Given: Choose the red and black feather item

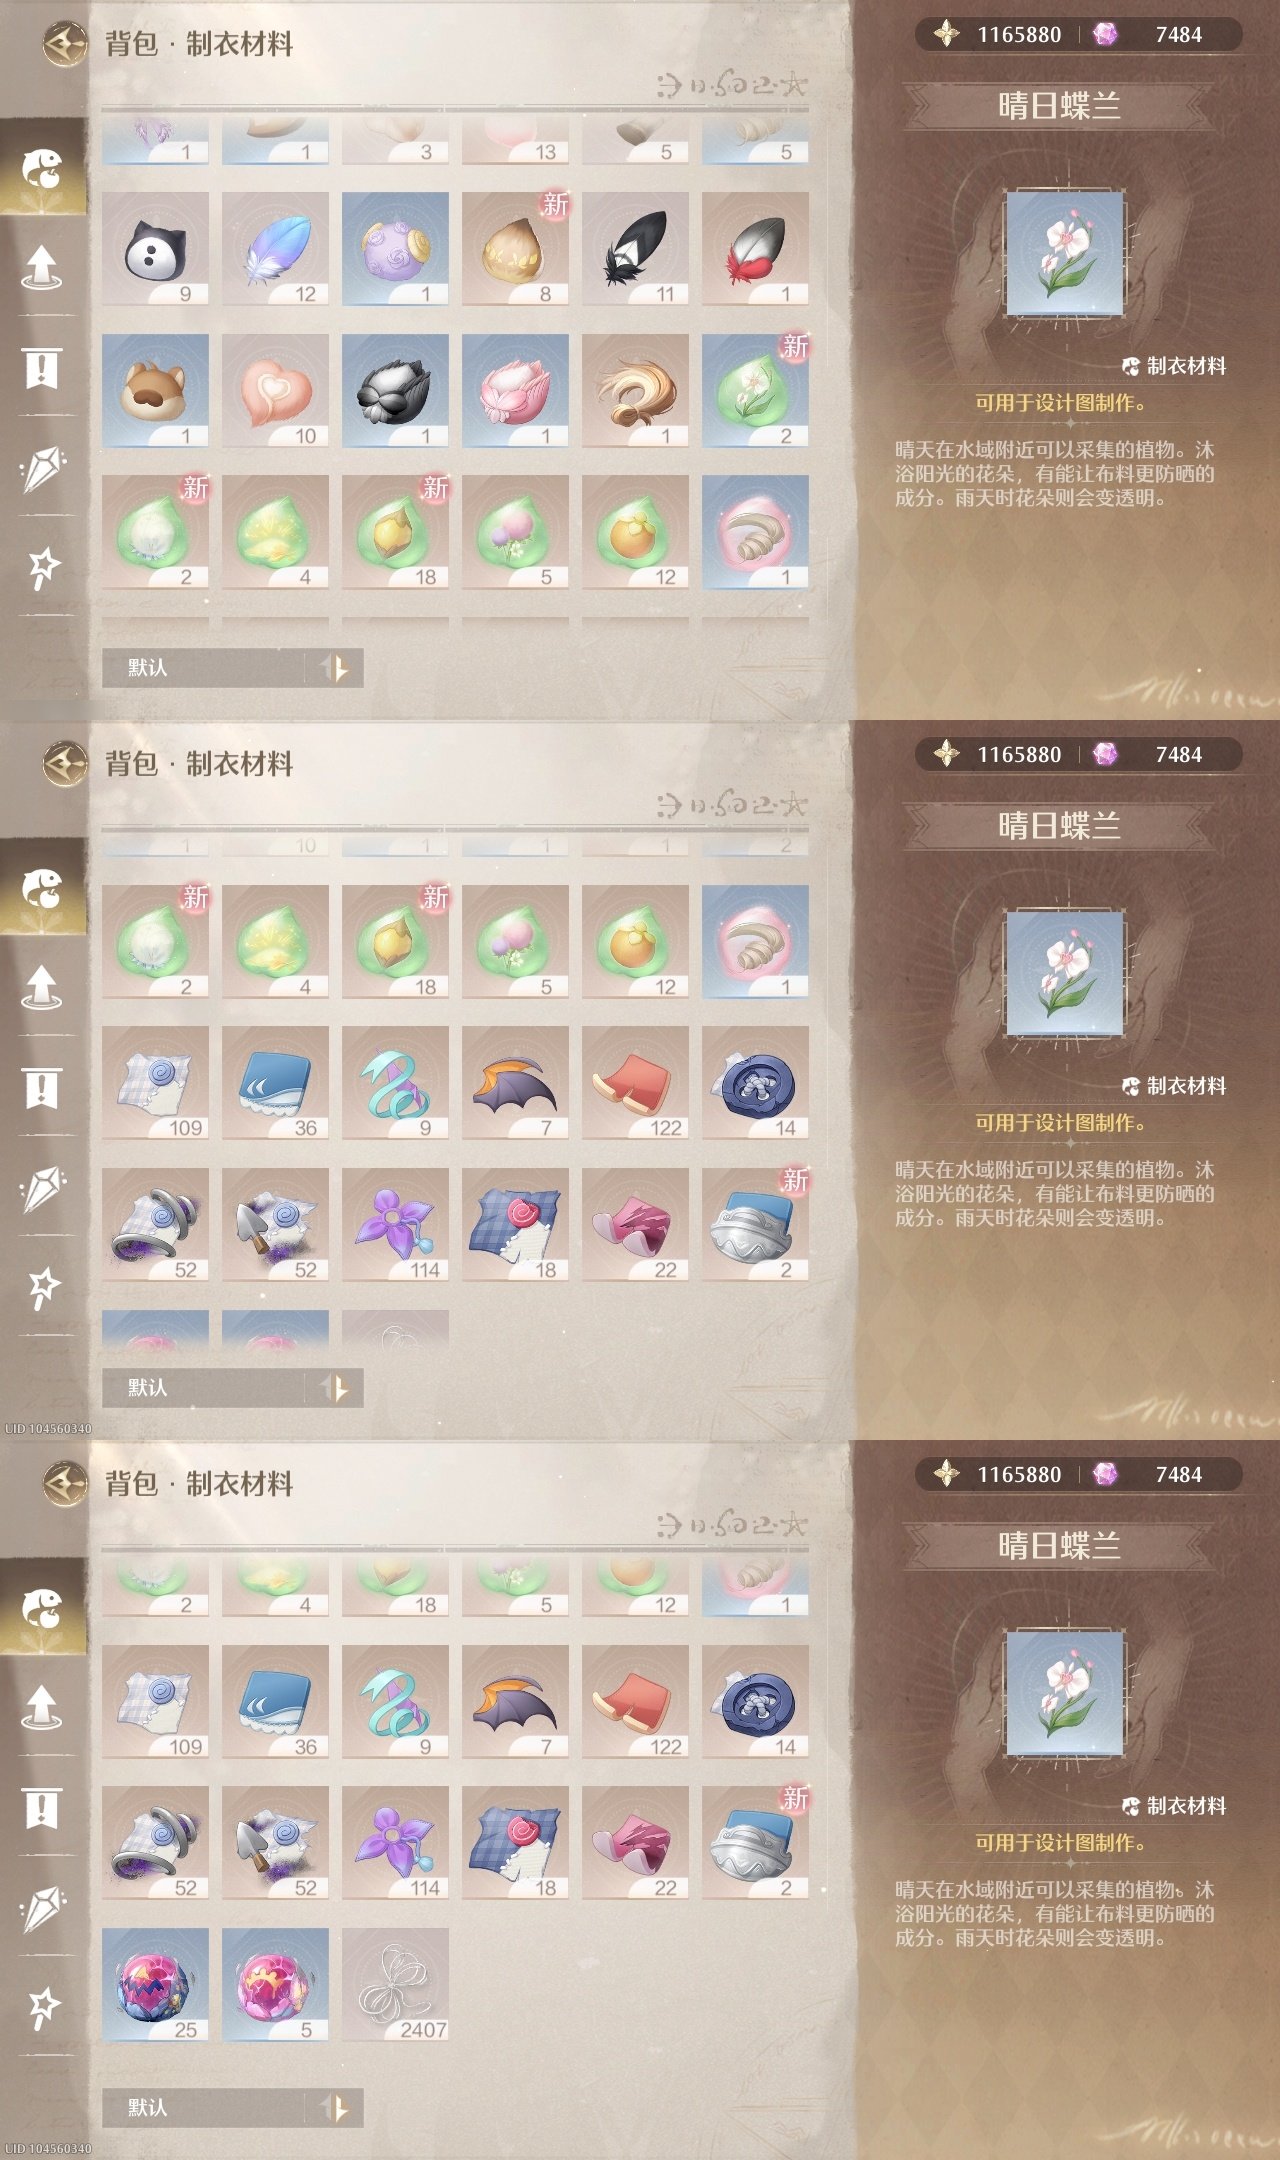Looking at the screenshot, I should (755, 249).
